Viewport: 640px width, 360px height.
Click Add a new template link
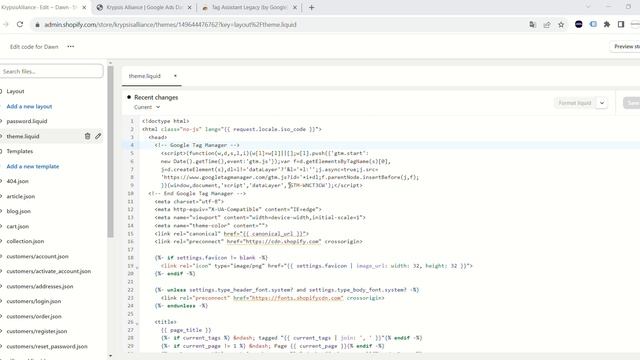coord(33,167)
